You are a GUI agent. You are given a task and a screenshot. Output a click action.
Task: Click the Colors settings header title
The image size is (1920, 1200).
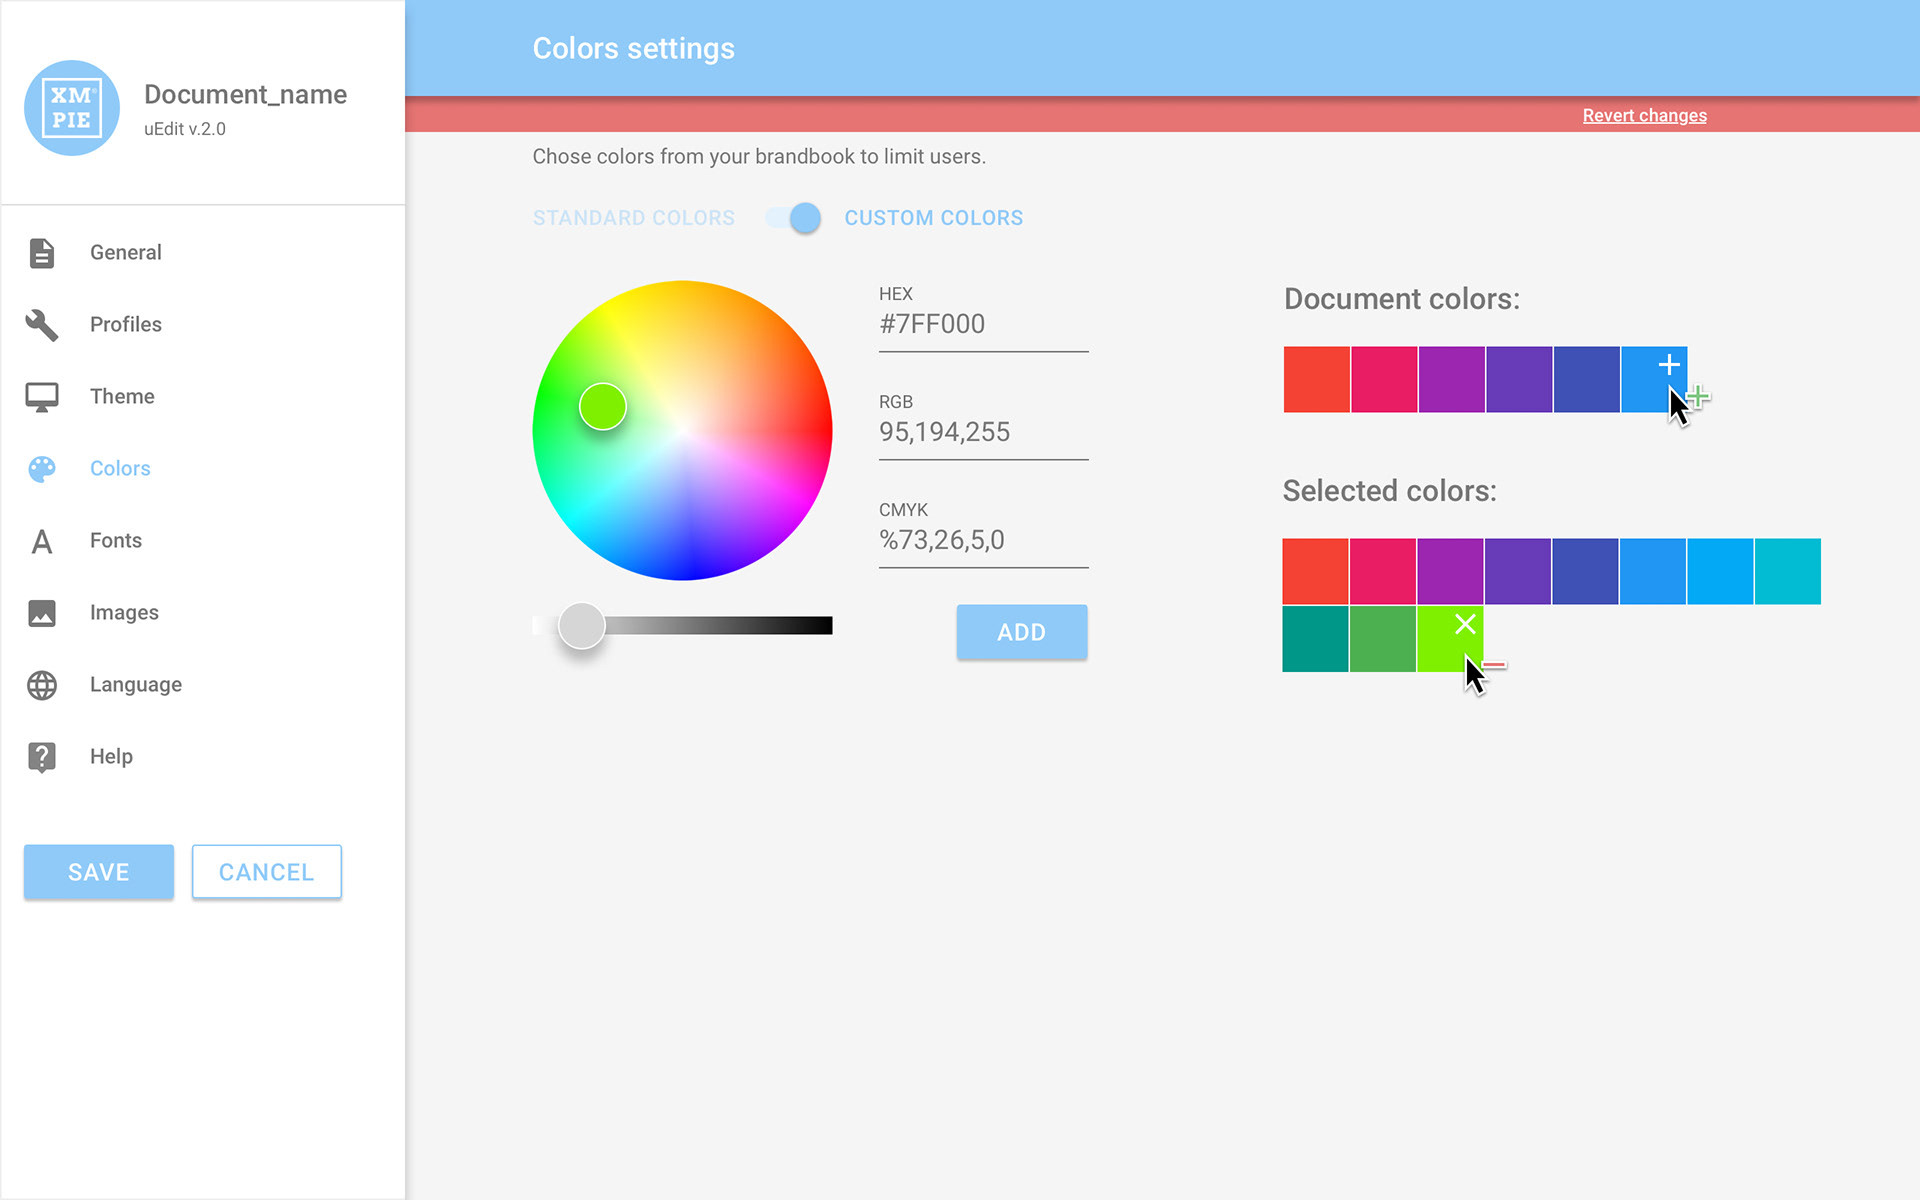(x=634, y=49)
